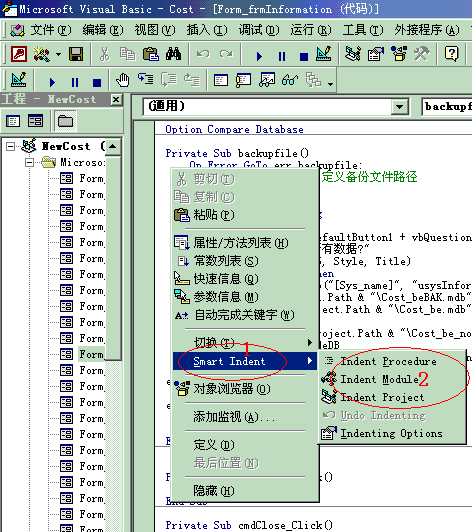Image resolution: width=472 pixels, height=532 pixels.
Task: Click the Paste clipboard toolbar icon
Action: tap(151, 54)
